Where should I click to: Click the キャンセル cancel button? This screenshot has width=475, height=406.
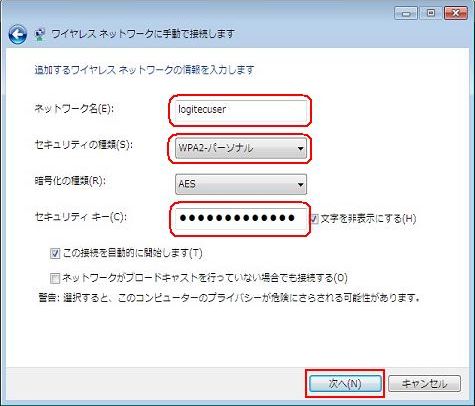coord(425,384)
